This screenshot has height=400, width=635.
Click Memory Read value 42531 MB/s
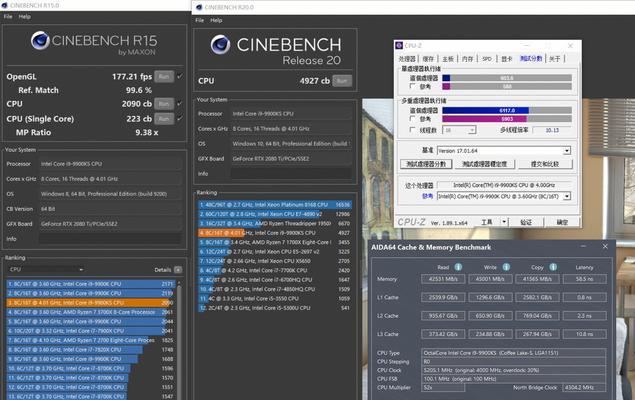click(443, 279)
